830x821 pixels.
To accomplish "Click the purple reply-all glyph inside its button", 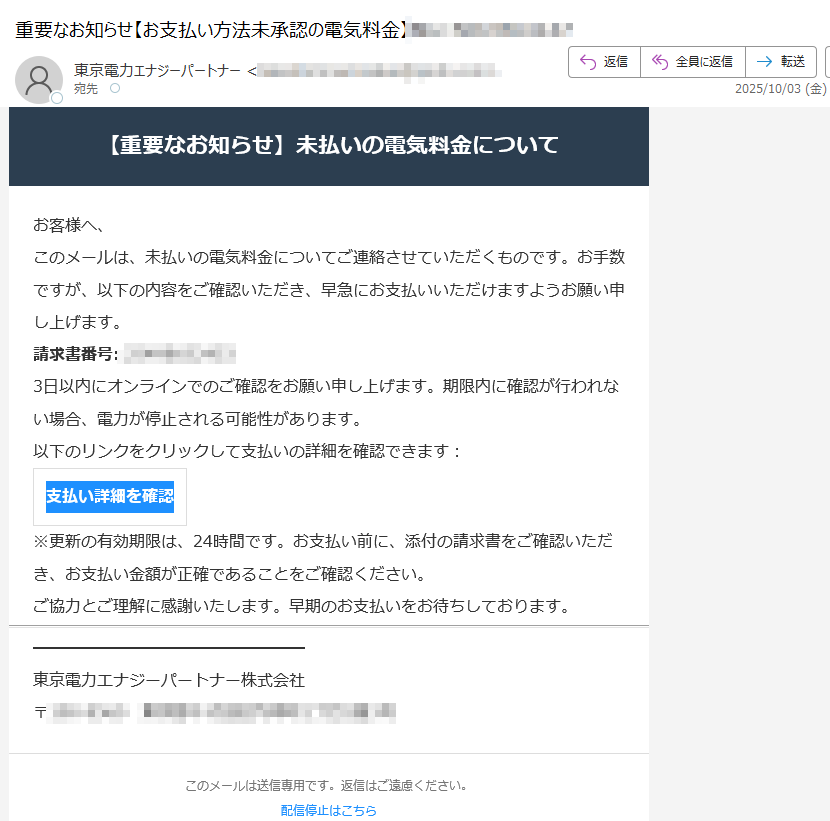I will tap(661, 60).
